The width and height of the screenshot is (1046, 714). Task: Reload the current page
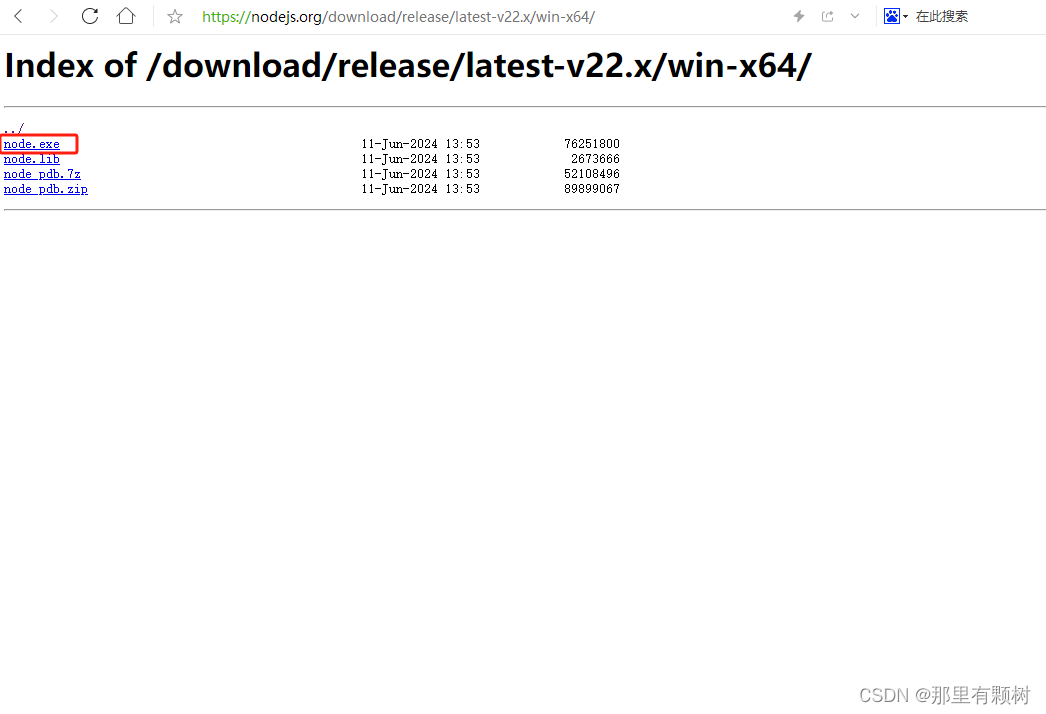(89, 16)
